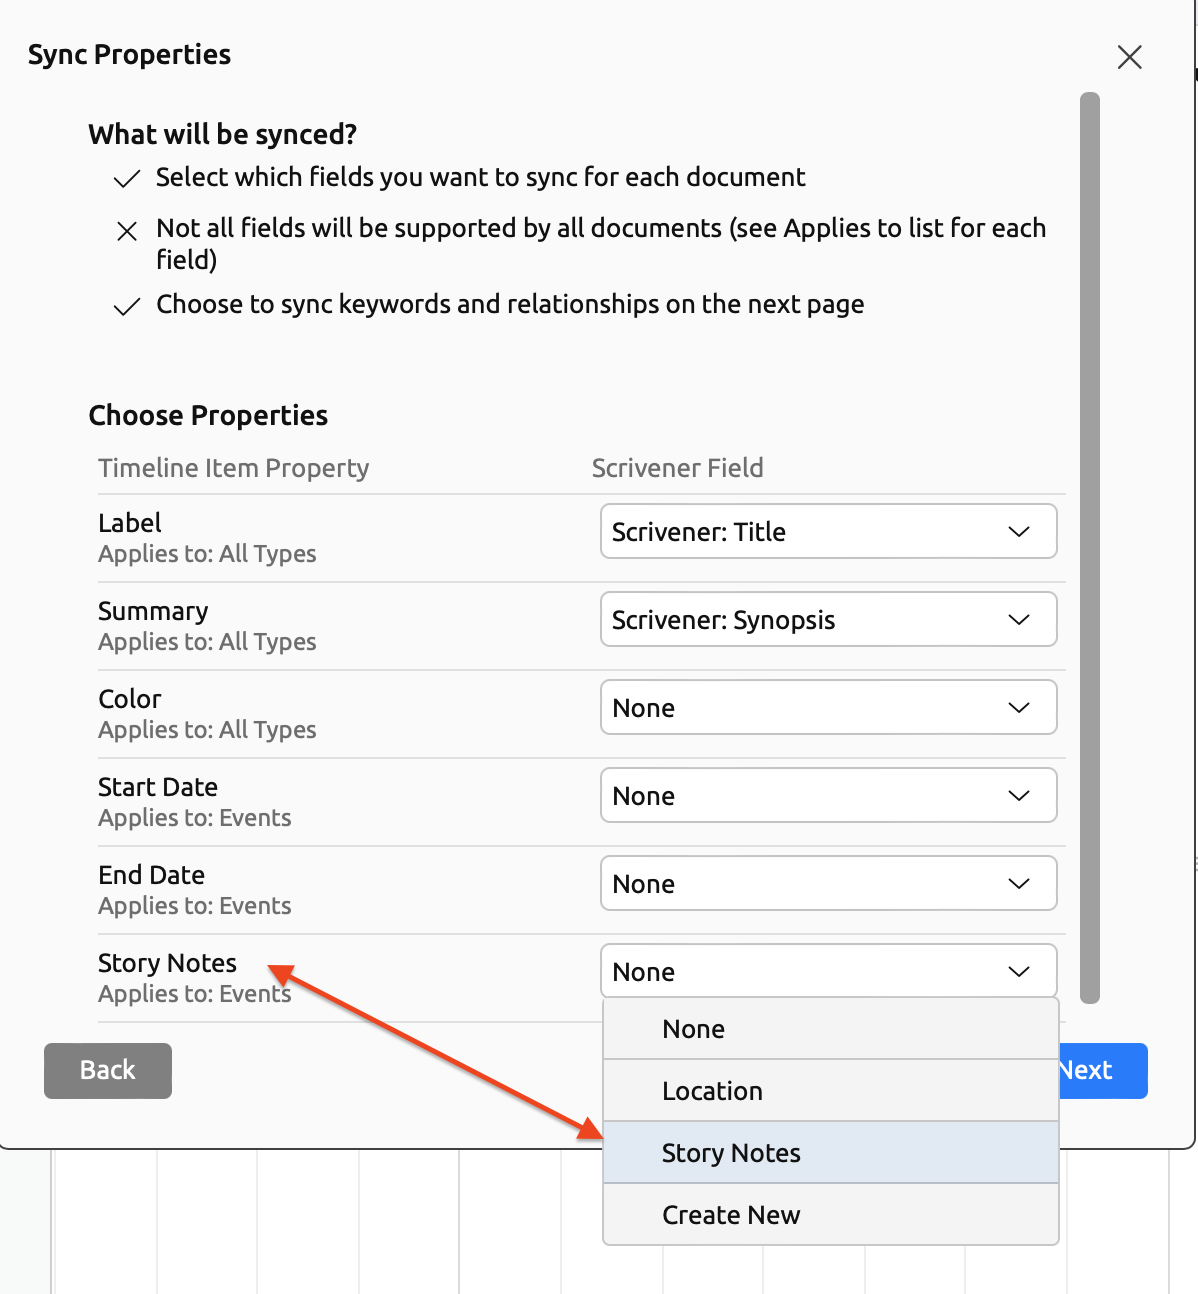Select Create New from the dropdown list
This screenshot has width=1198, height=1294.
click(830, 1215)
